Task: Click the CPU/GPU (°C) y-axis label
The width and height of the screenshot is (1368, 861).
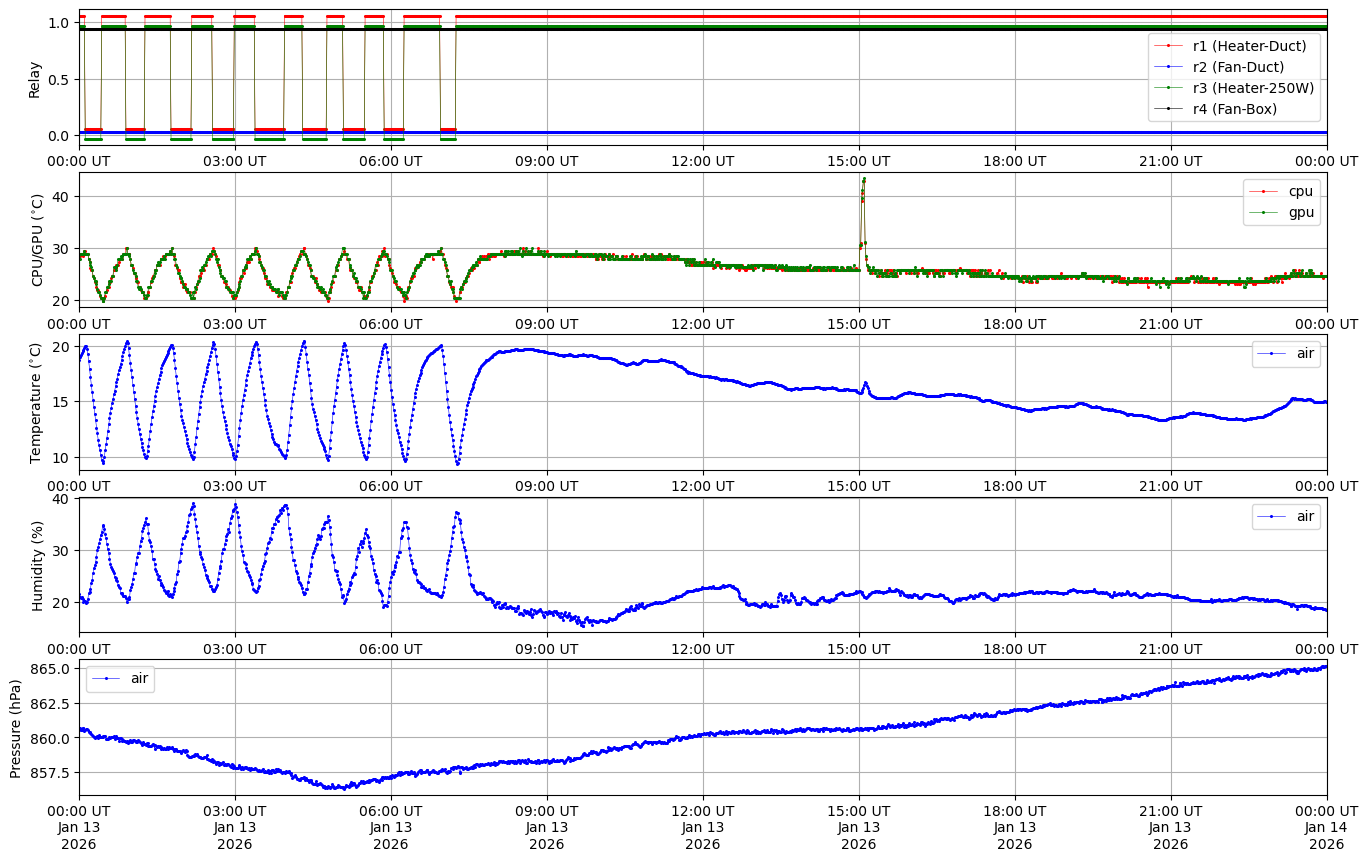Action: tap(38, 240)
